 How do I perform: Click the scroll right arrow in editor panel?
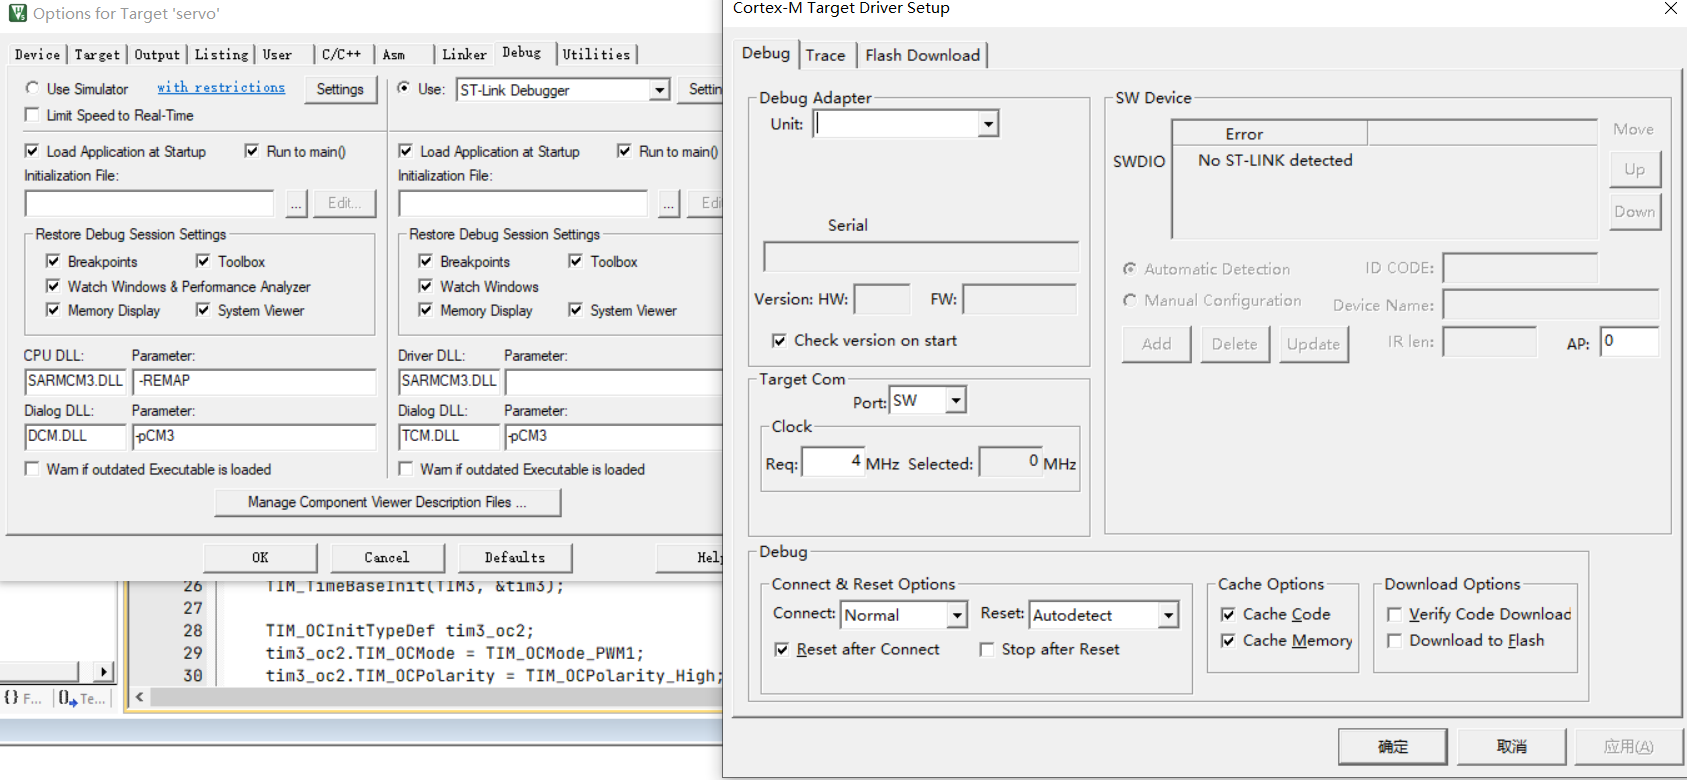pos(105,671)
